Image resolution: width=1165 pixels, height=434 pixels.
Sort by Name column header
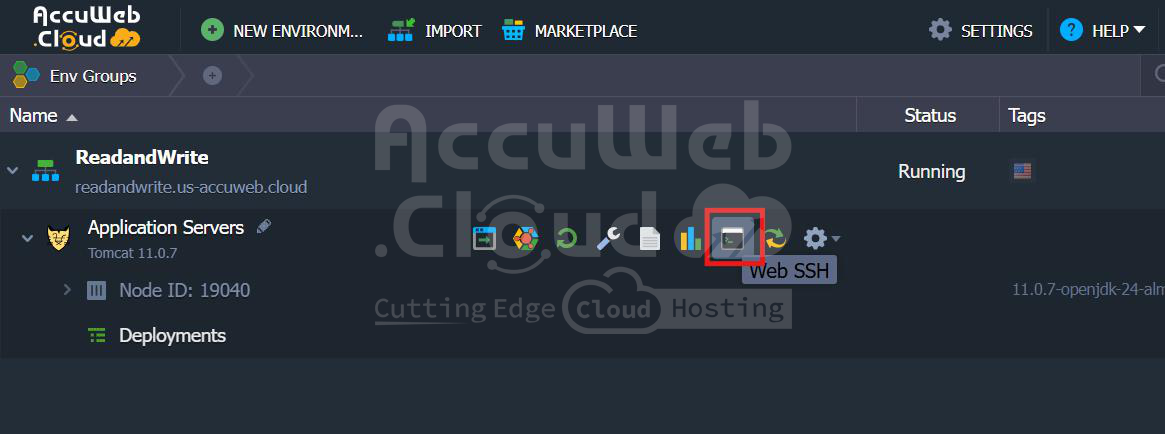43,116
